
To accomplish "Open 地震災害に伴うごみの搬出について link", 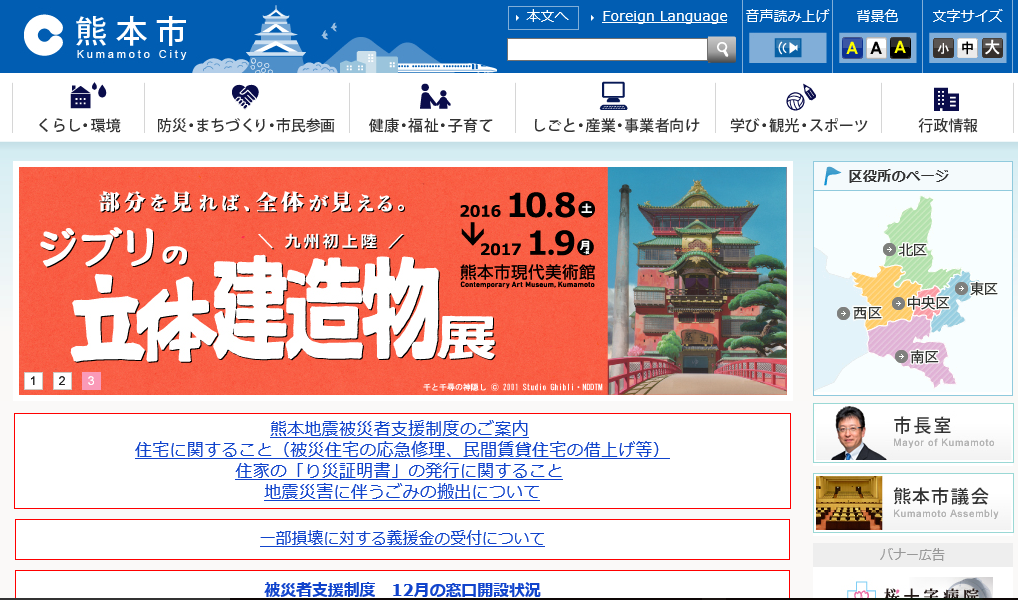I will (402, 492).
